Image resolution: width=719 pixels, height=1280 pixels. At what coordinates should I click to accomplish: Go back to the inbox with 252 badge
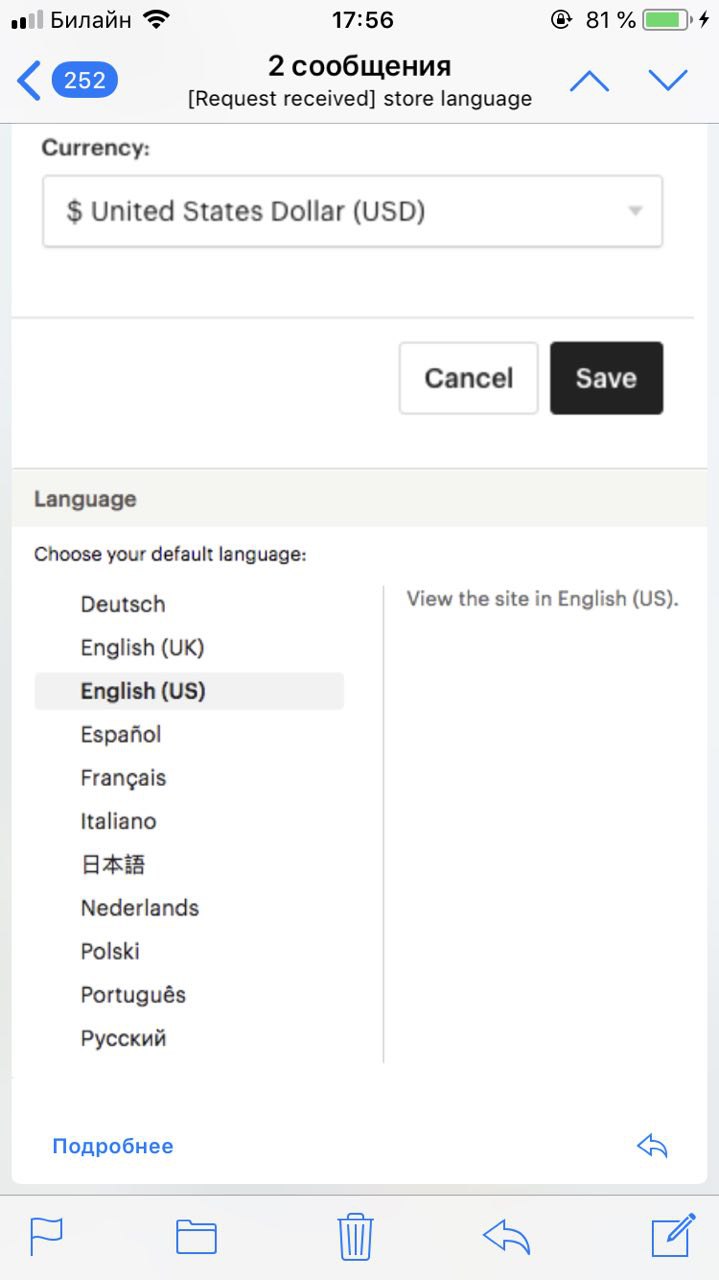[67, 80]
